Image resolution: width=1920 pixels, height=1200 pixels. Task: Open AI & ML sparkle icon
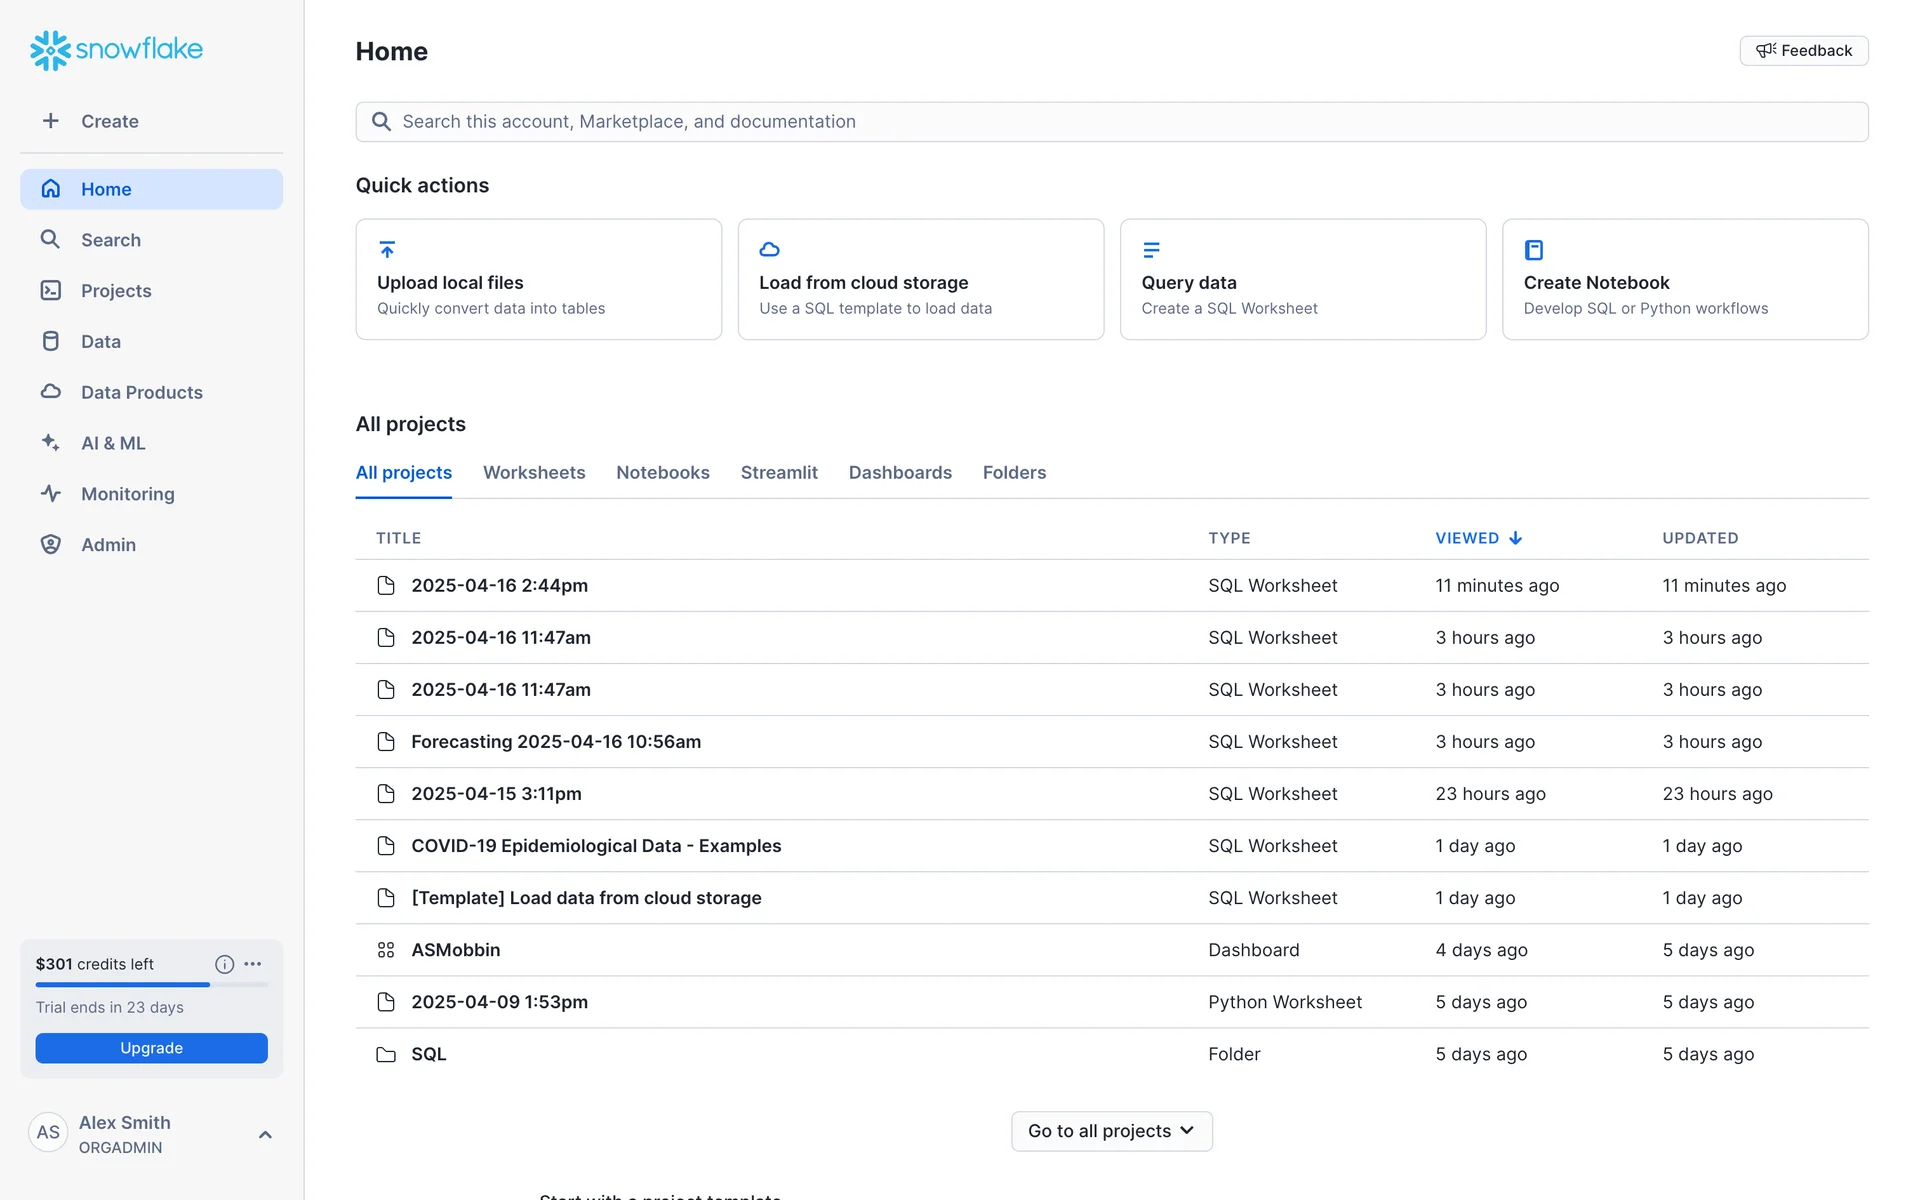click(x=51, y=442)
